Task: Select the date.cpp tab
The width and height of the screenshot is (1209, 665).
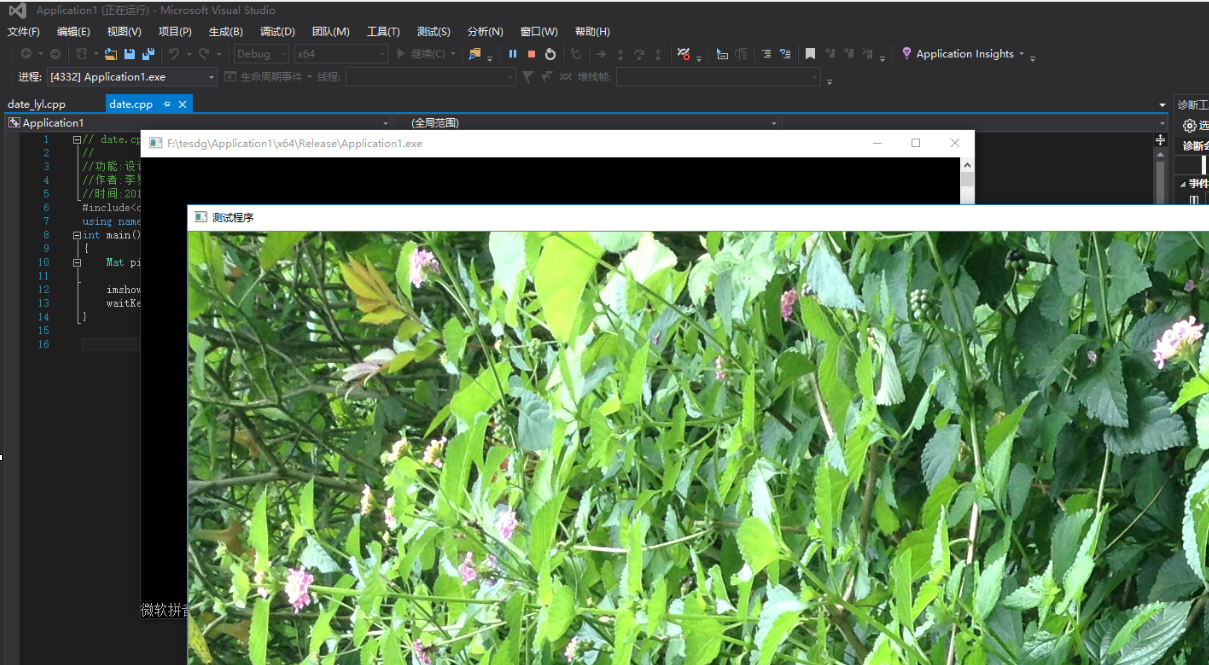Action: (131, 104)
